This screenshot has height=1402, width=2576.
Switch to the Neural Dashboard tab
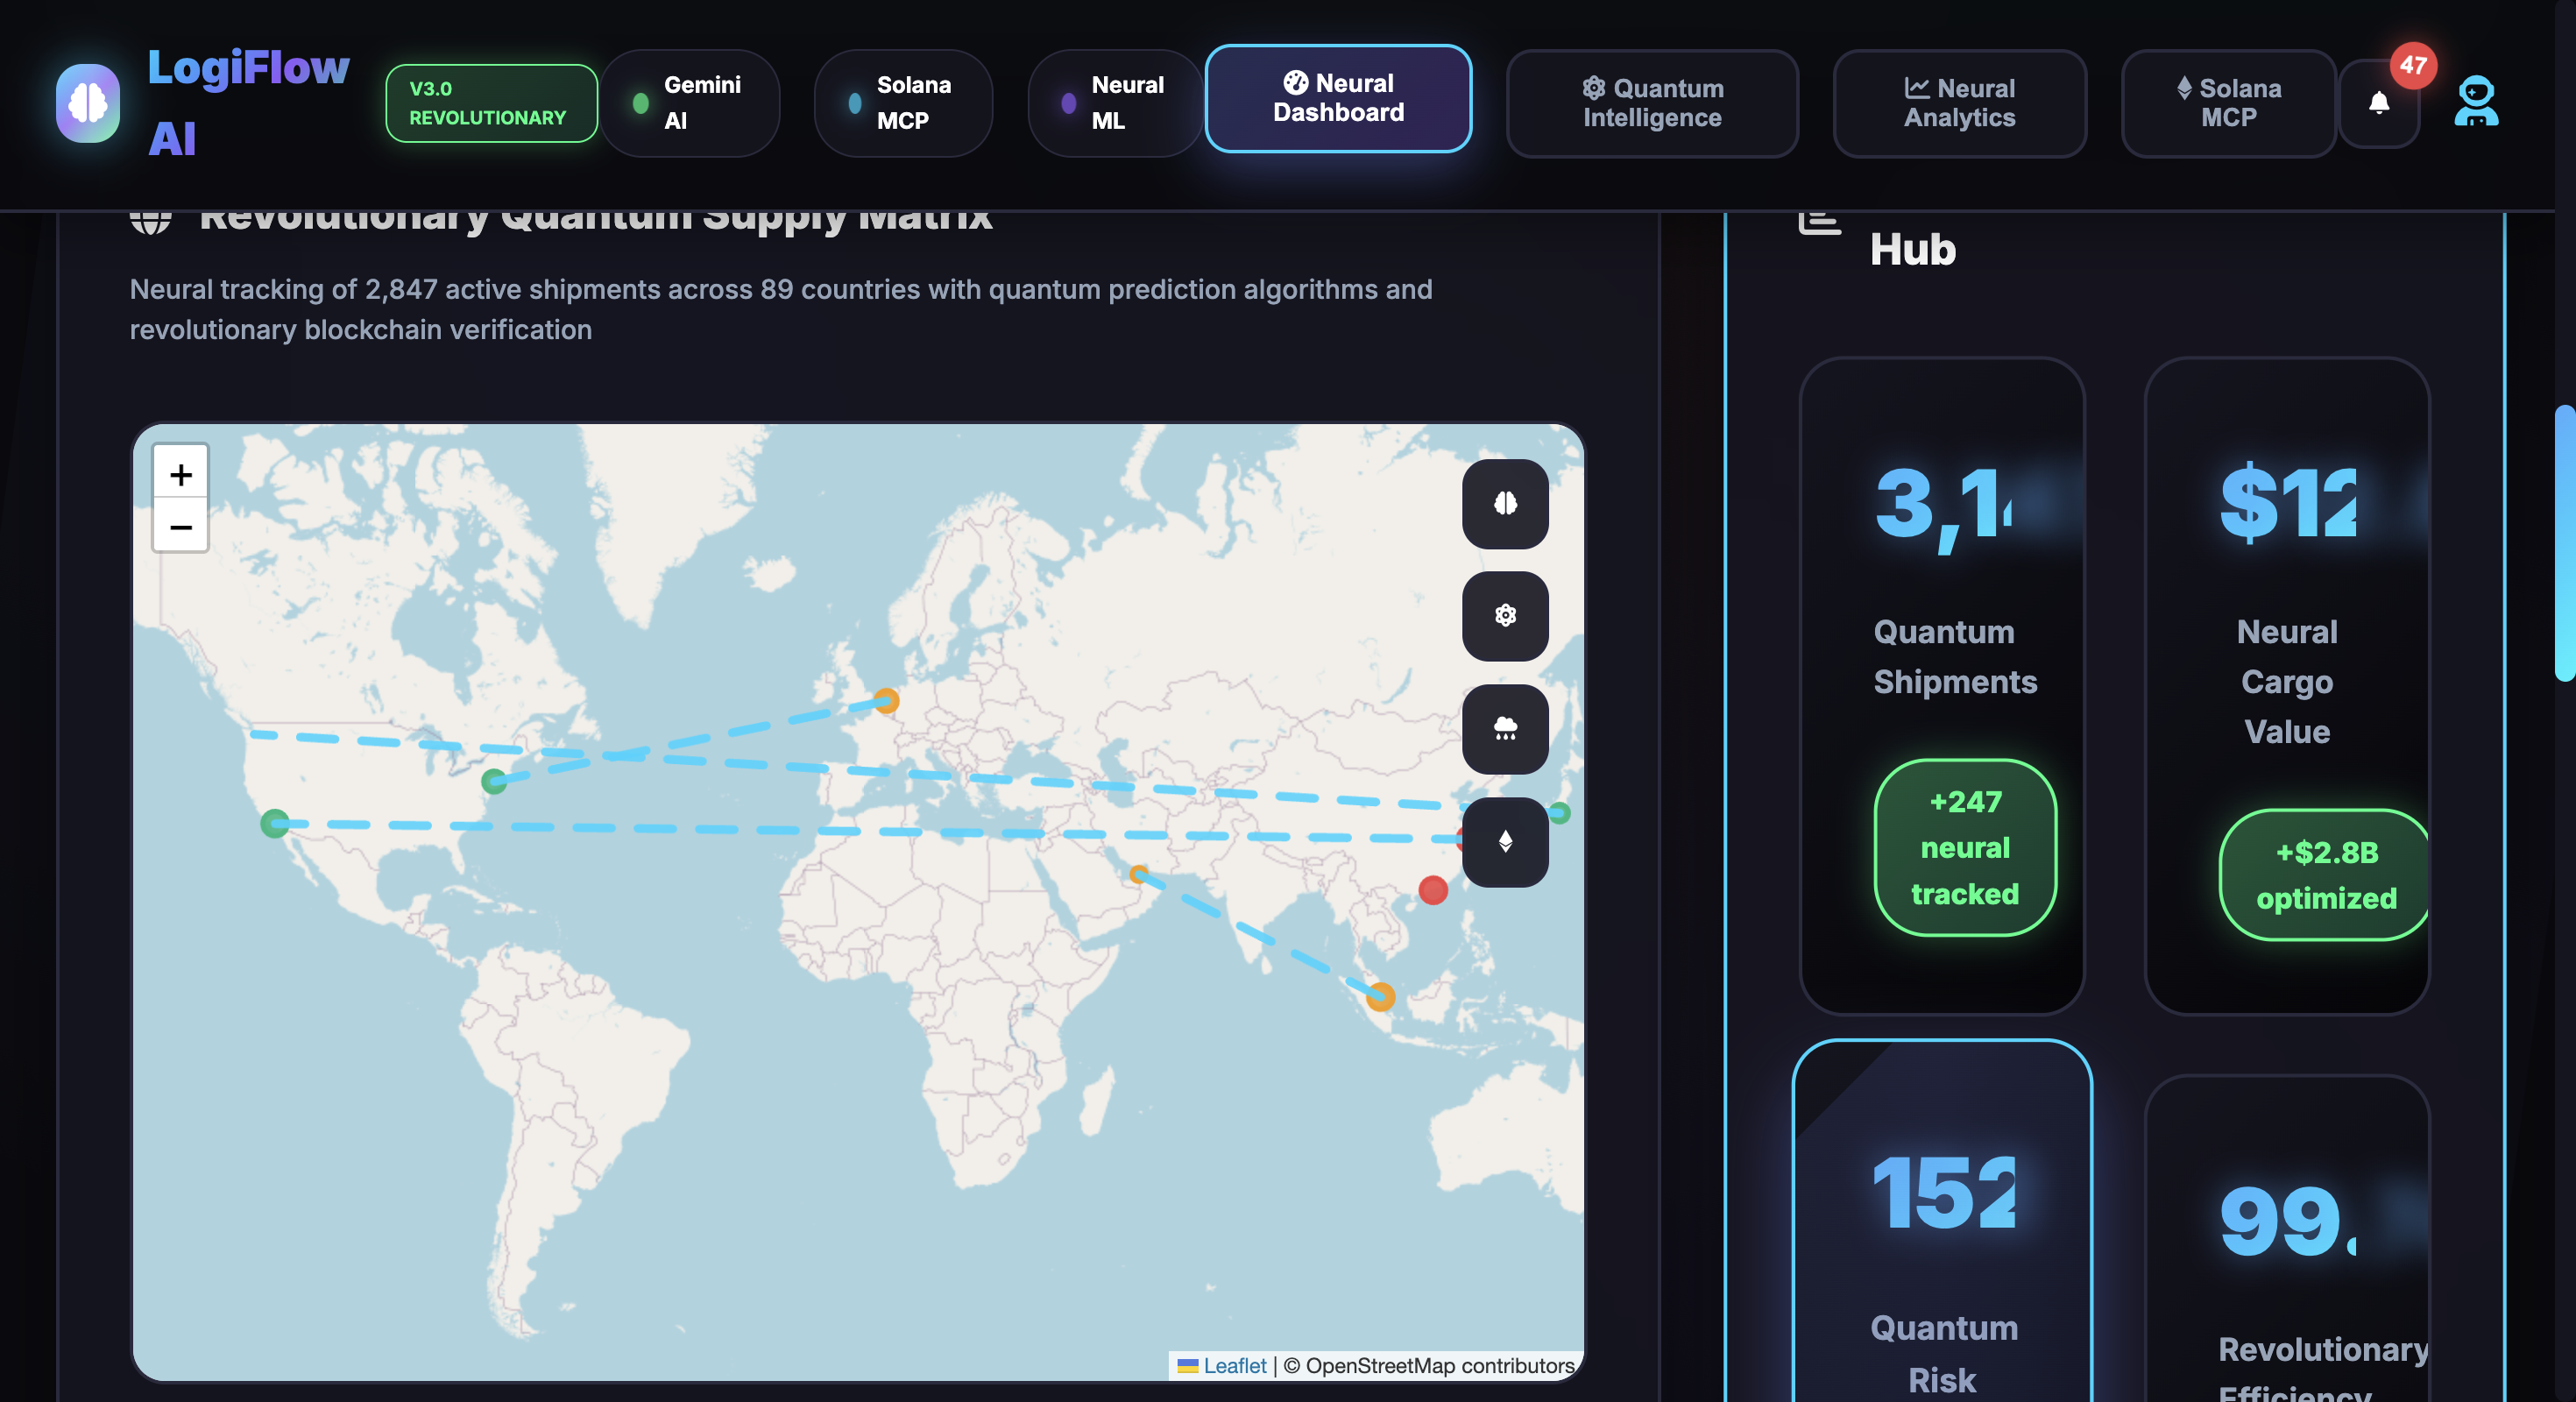pyautogui.click(x=1338, y=98)
